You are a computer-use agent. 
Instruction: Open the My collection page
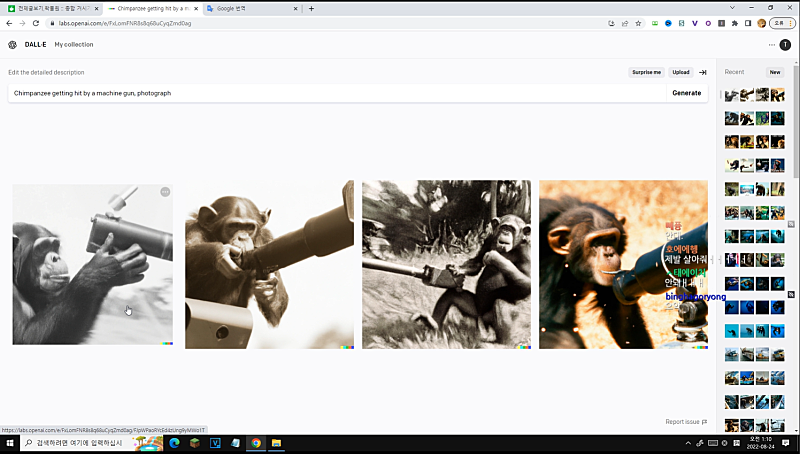(74, 45)
